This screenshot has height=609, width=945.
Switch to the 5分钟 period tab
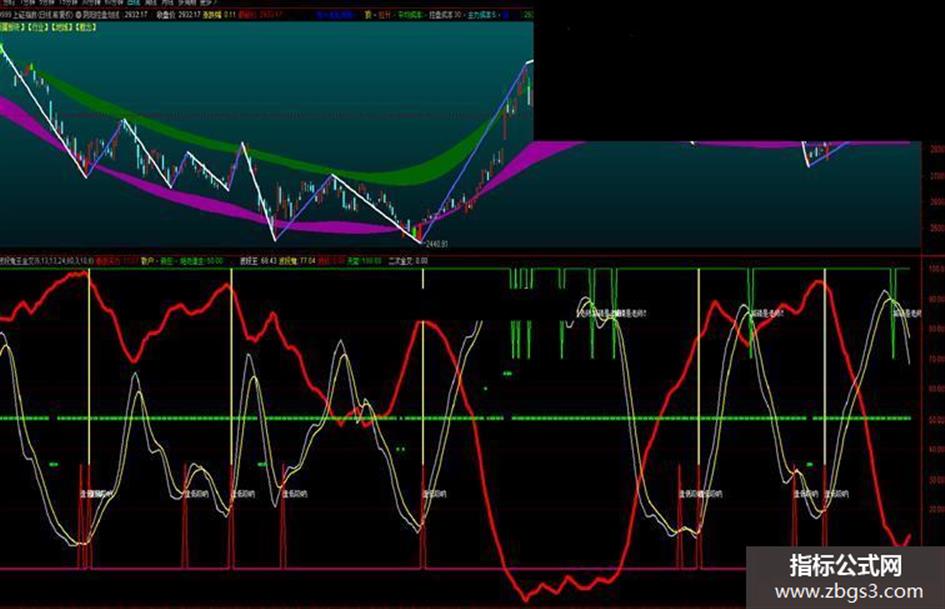[x=48, y=2]
